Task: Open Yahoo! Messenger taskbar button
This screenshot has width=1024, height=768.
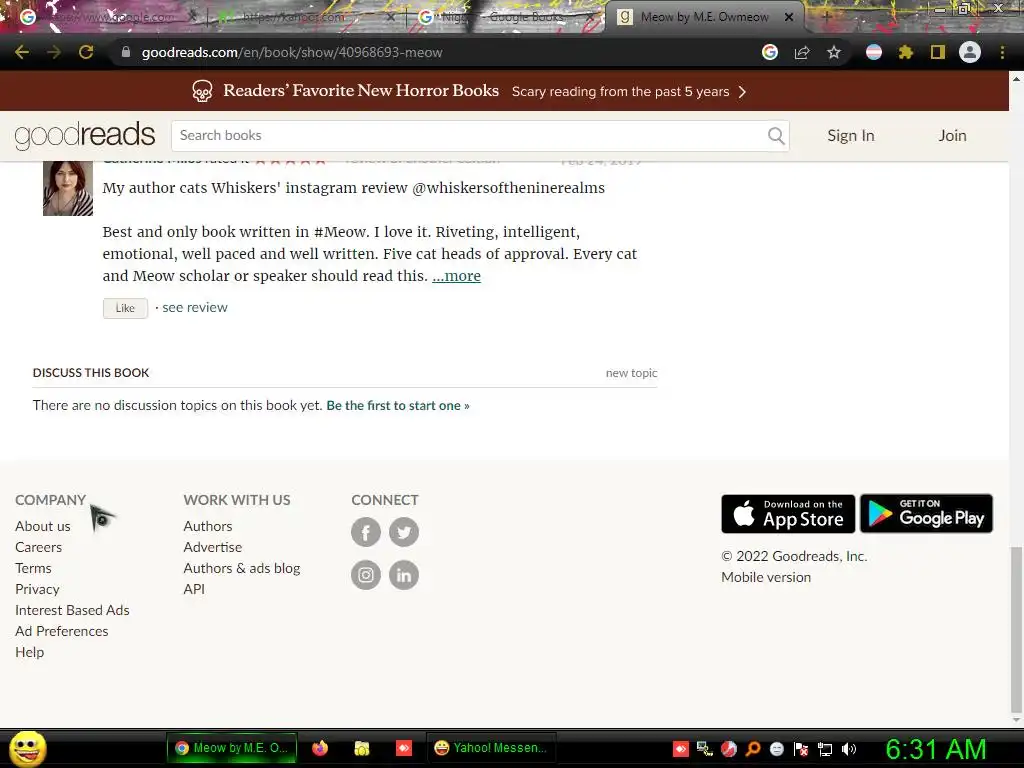Action: pos(491,748)
